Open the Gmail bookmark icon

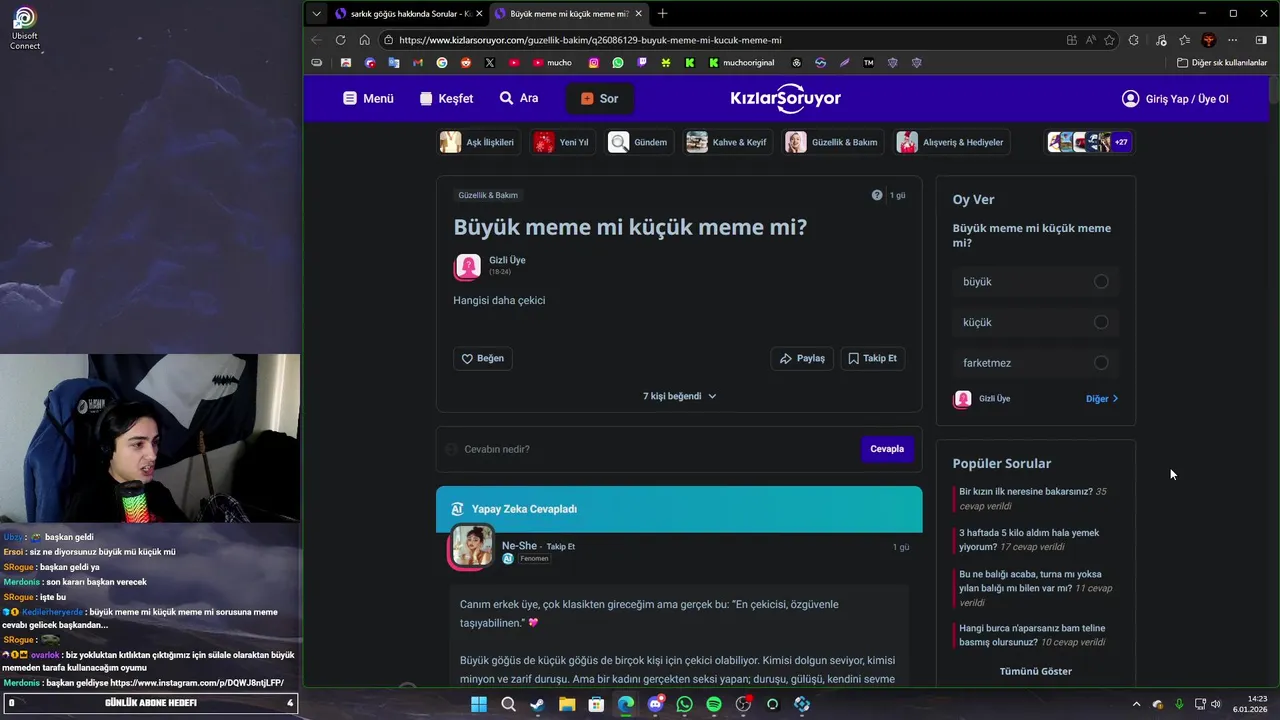click(x=418, y=62)
